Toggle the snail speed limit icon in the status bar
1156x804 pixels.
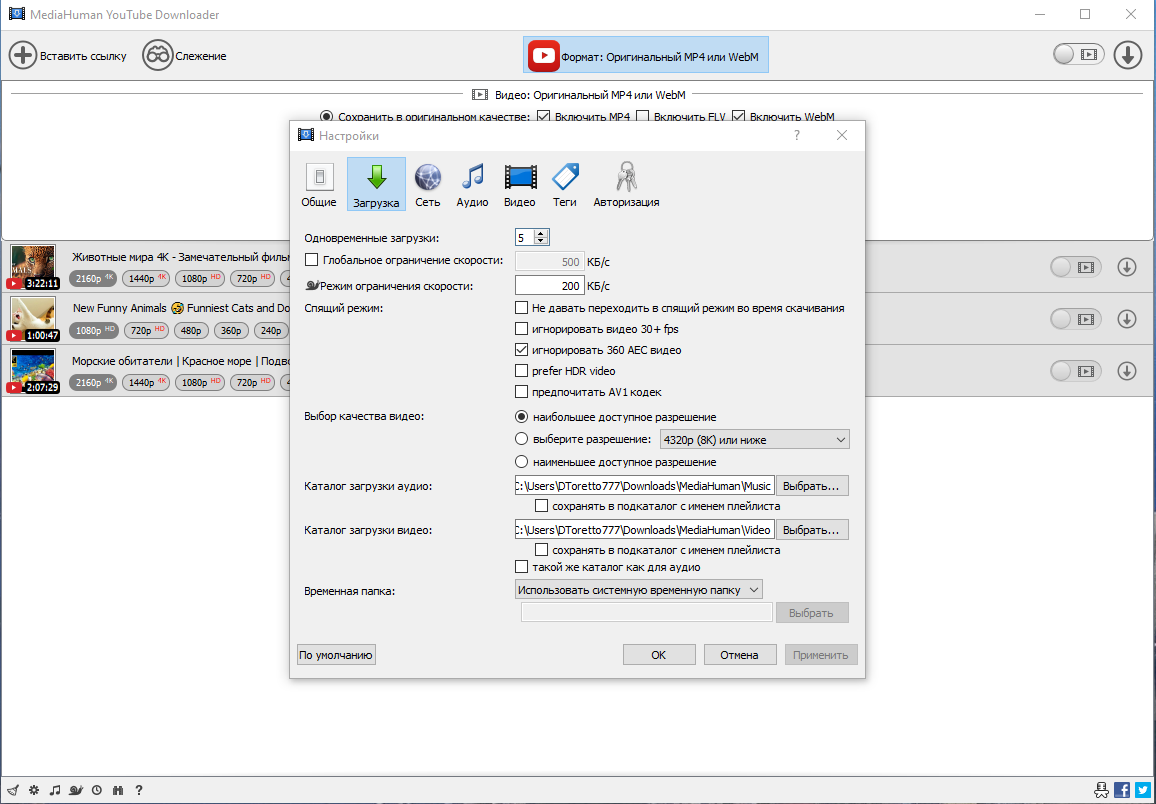click(x=76, y=790)
